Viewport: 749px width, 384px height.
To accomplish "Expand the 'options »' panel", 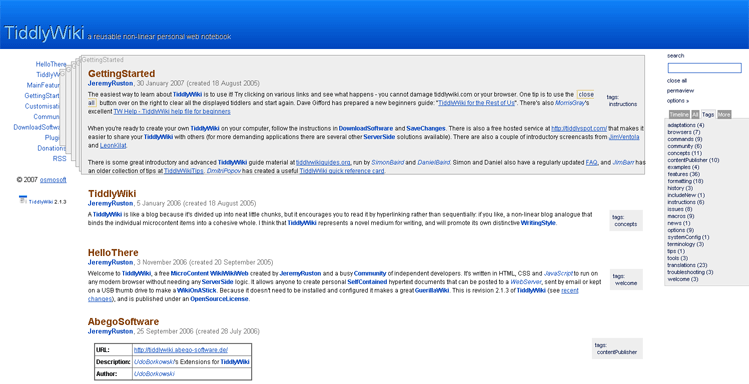I will tap(678, 101).
